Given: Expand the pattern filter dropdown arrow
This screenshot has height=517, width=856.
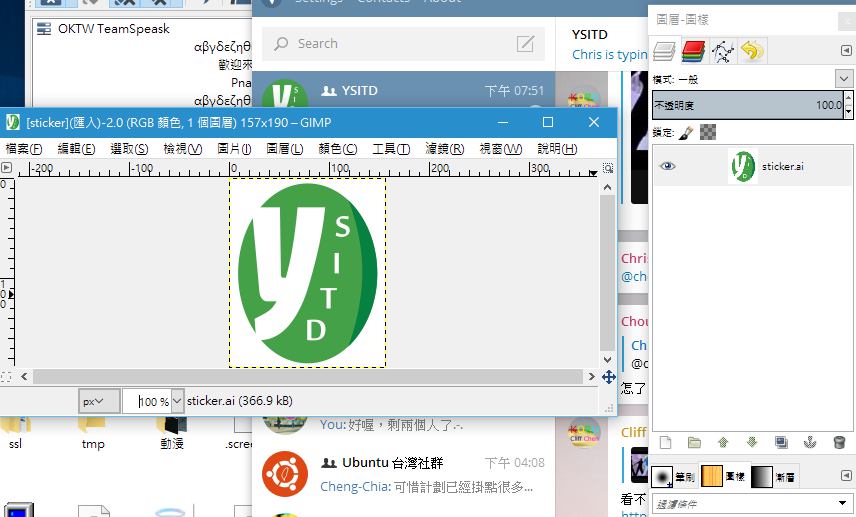Looking at the screenshot, I should coord(843,503).
